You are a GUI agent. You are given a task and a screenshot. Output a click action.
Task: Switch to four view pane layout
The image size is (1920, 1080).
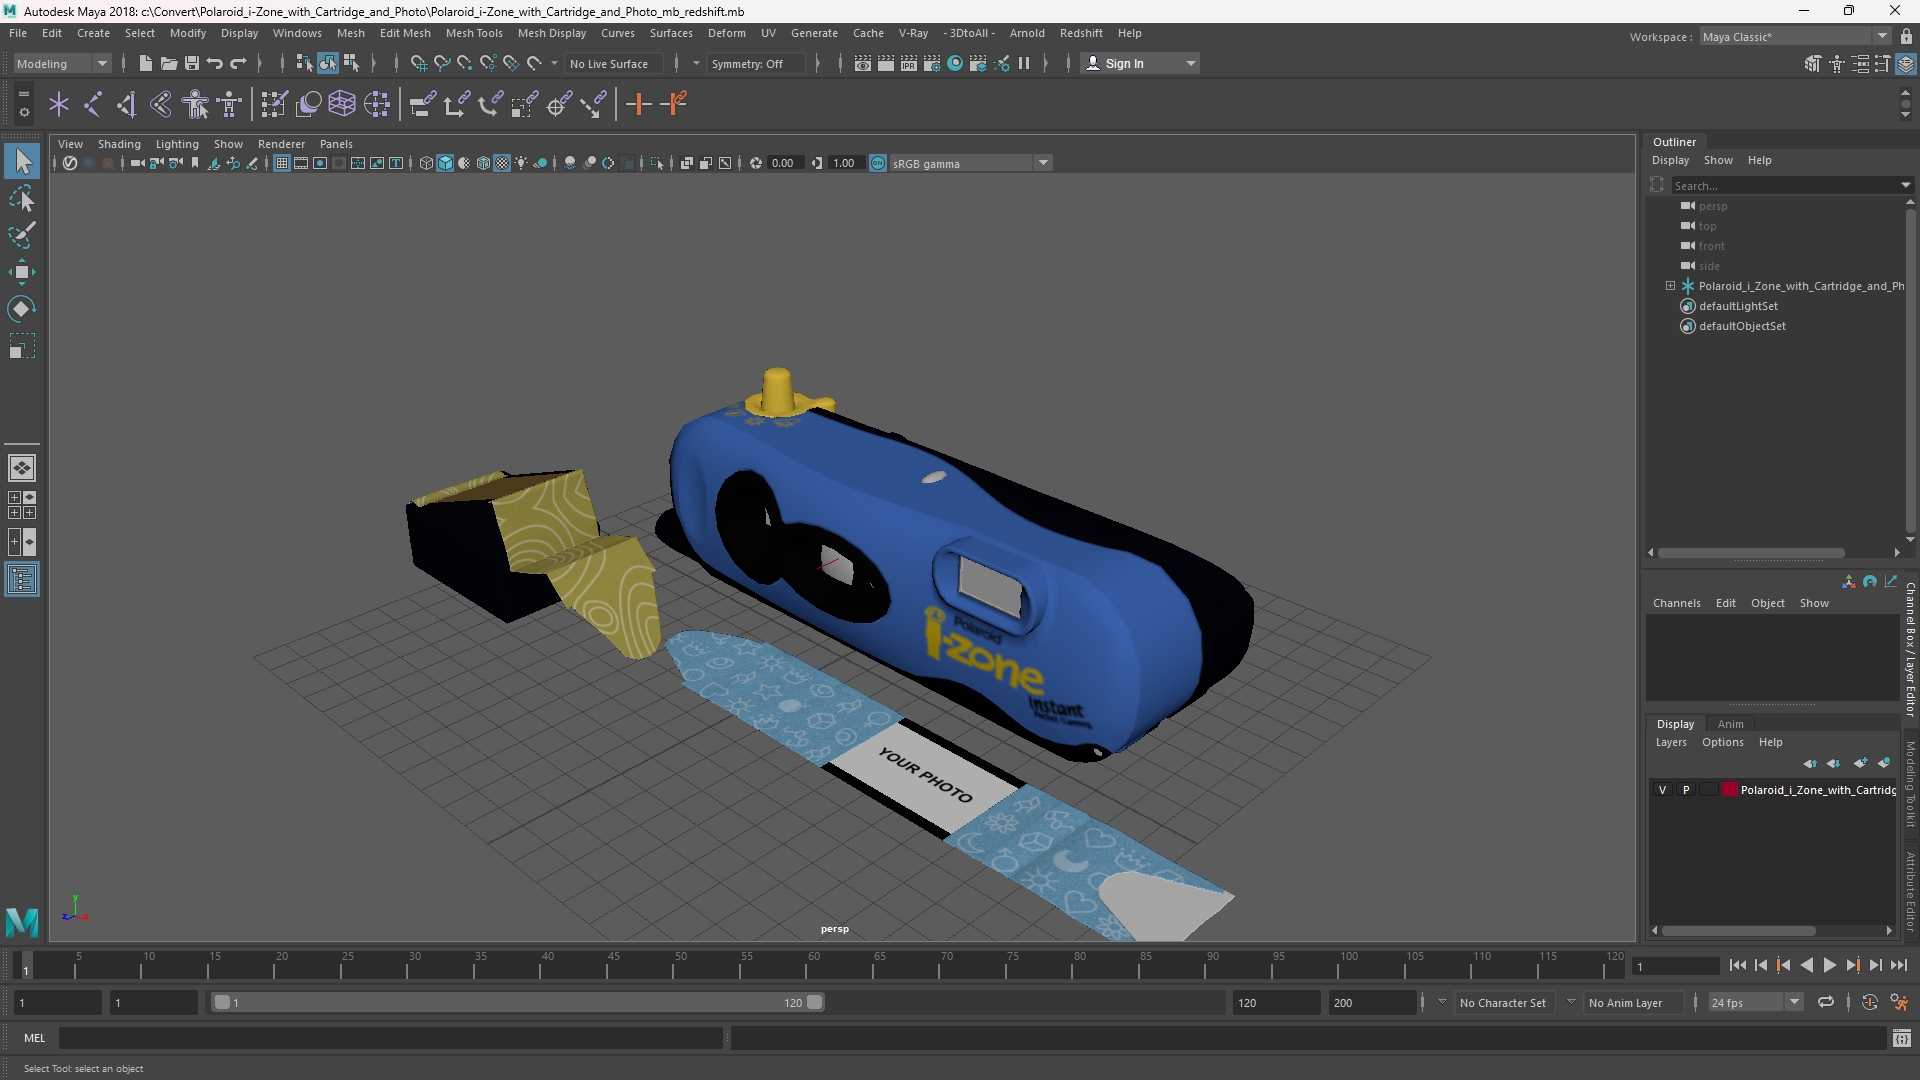[22, 505]
